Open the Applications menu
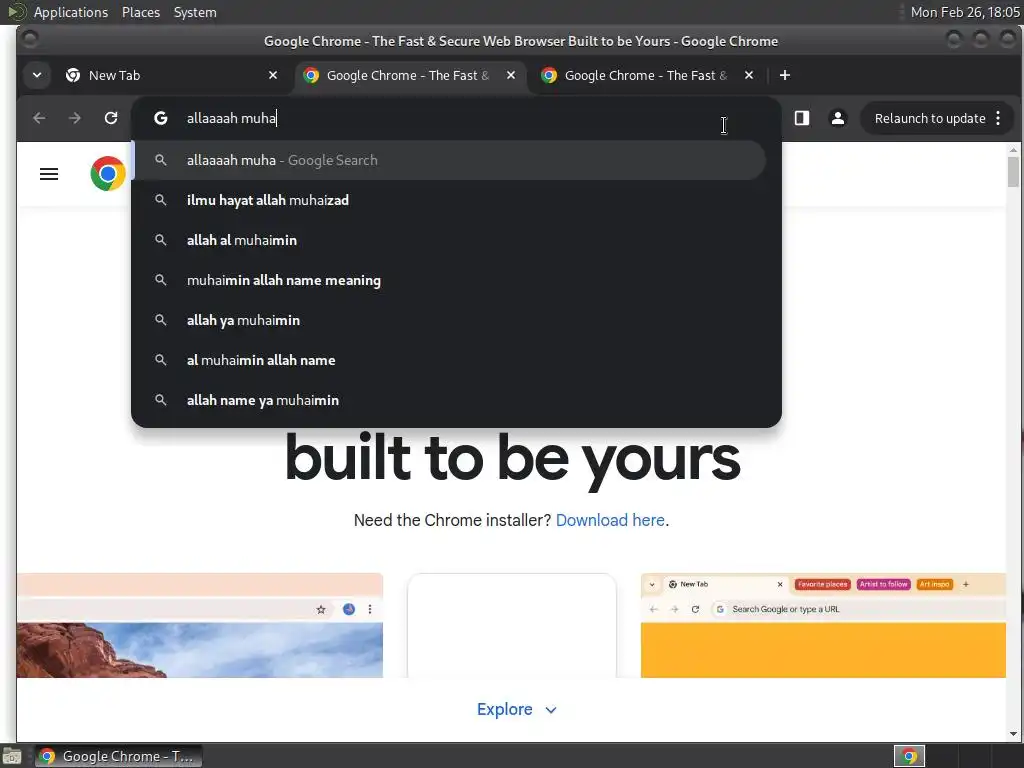Screen dimensions: 1024x768 tap(71, 12)
